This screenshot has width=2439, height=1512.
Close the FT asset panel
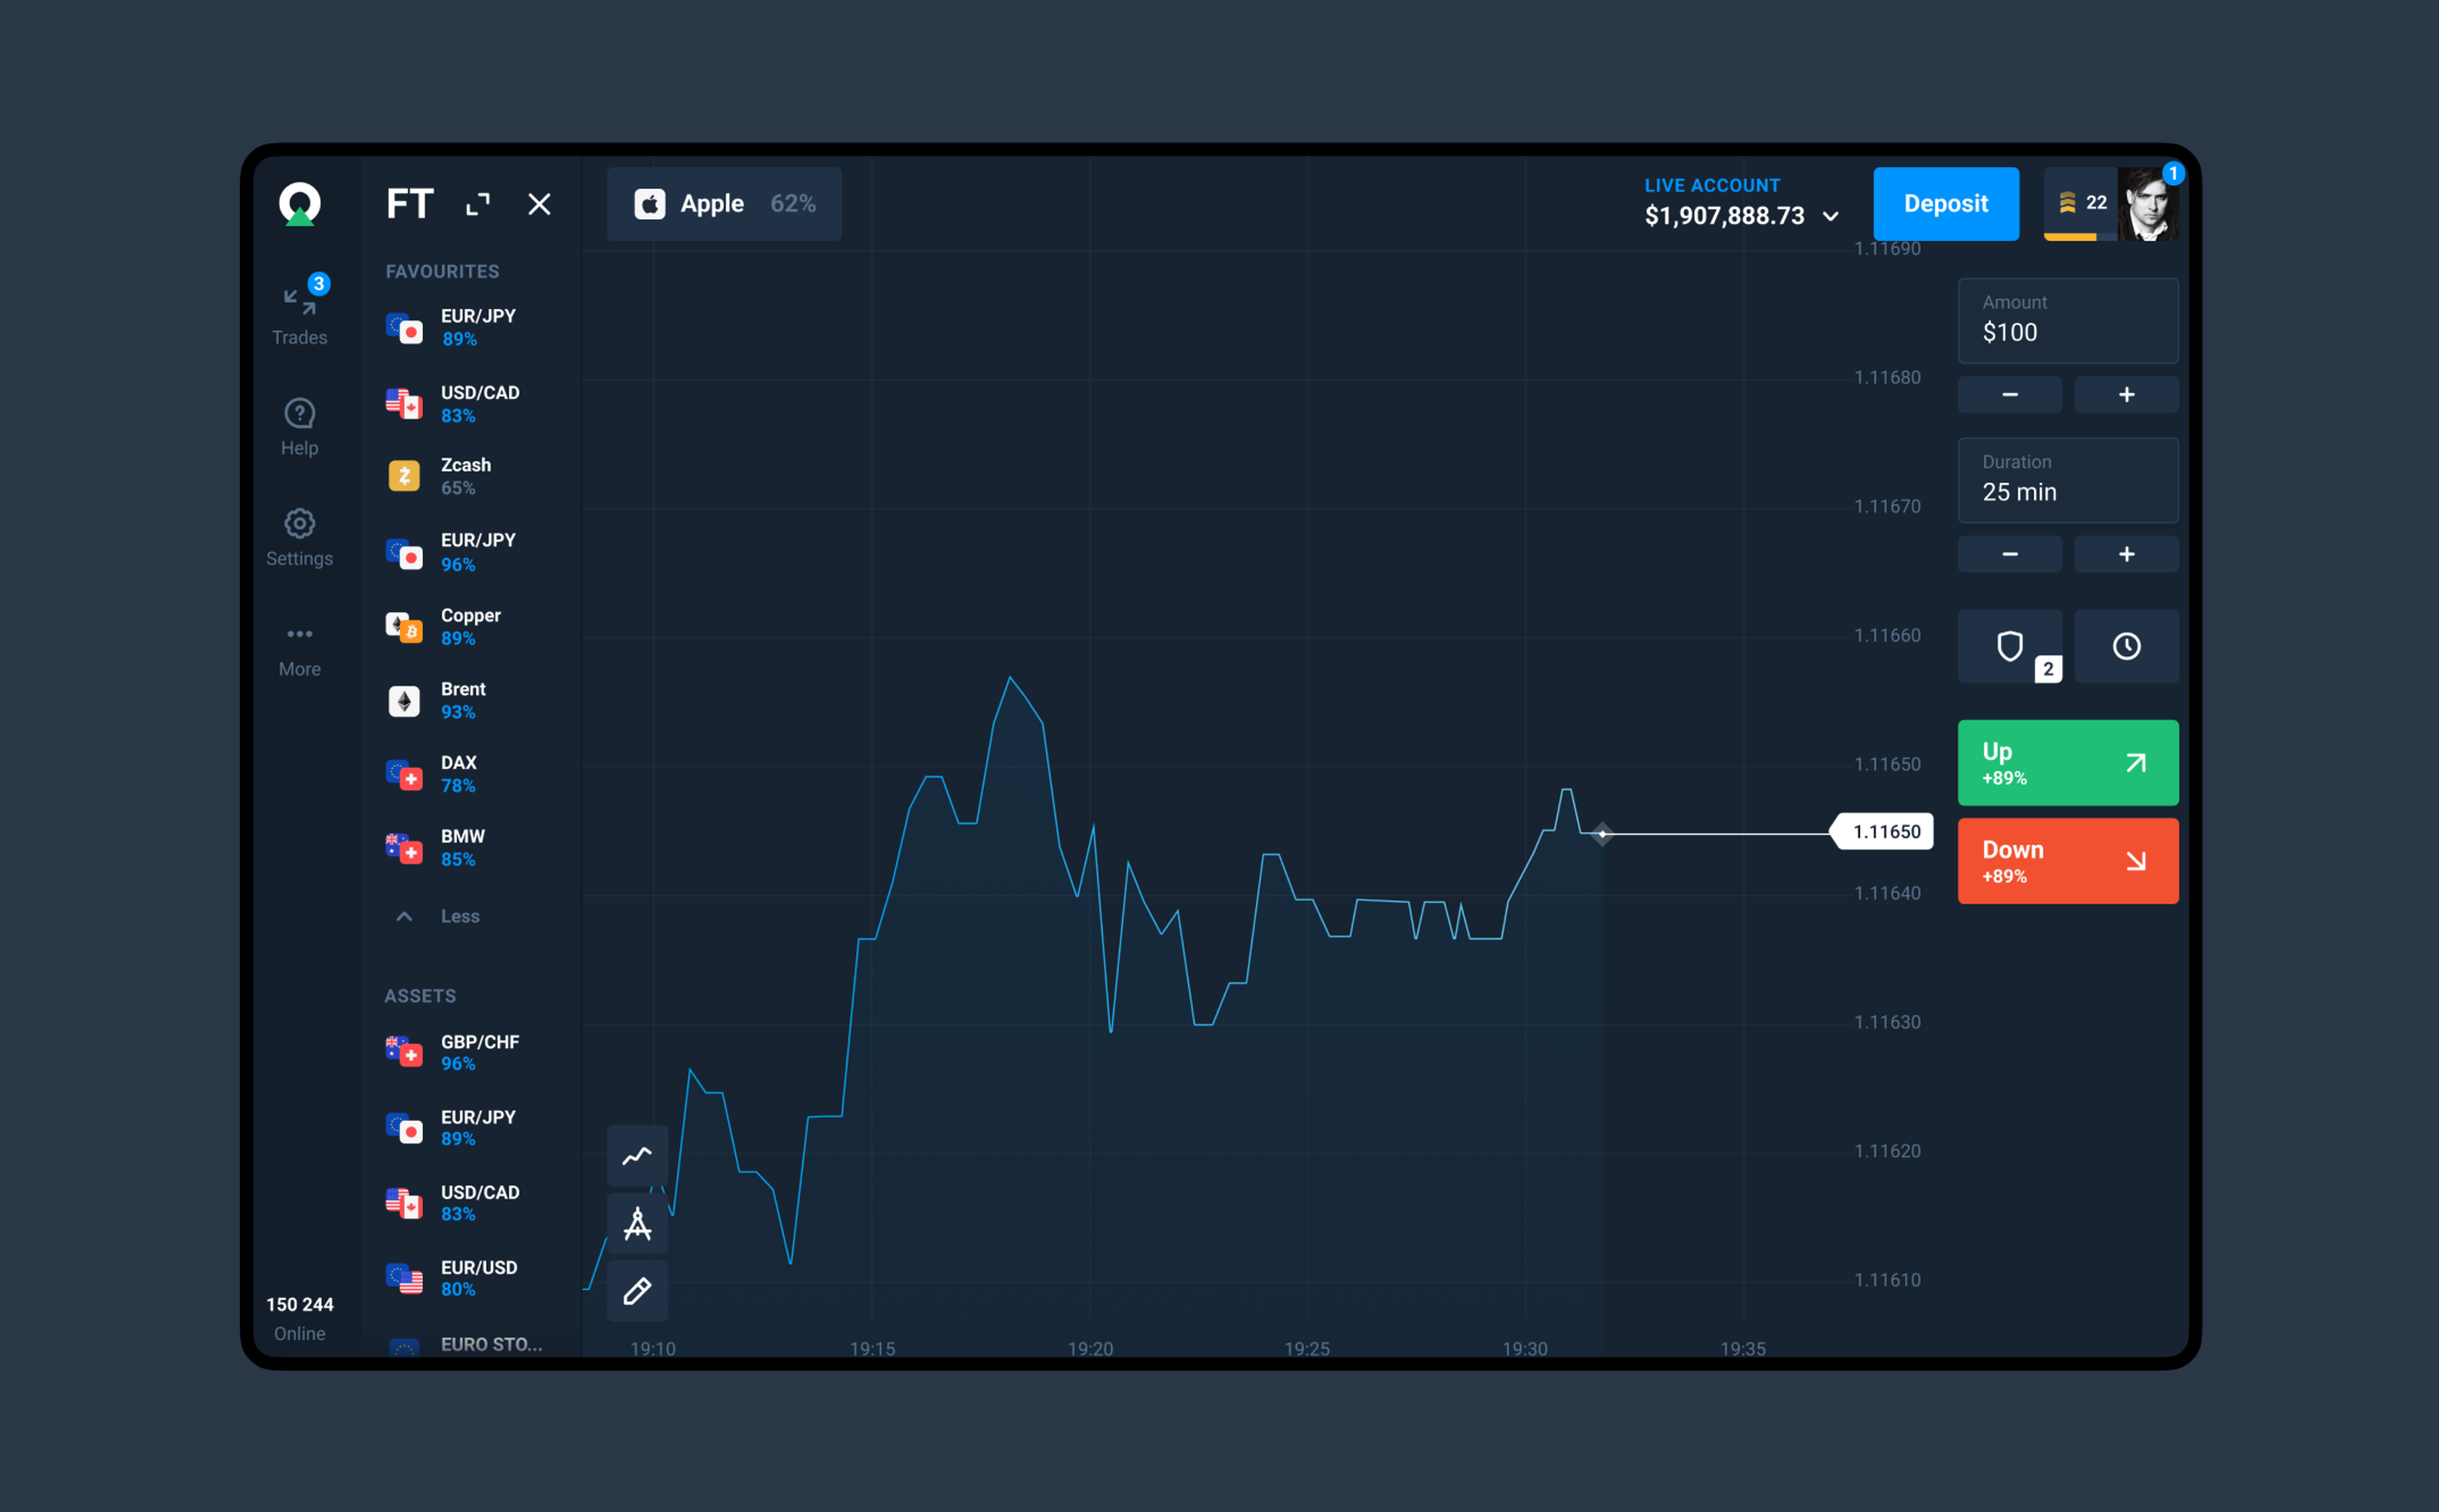click(539, 204)
